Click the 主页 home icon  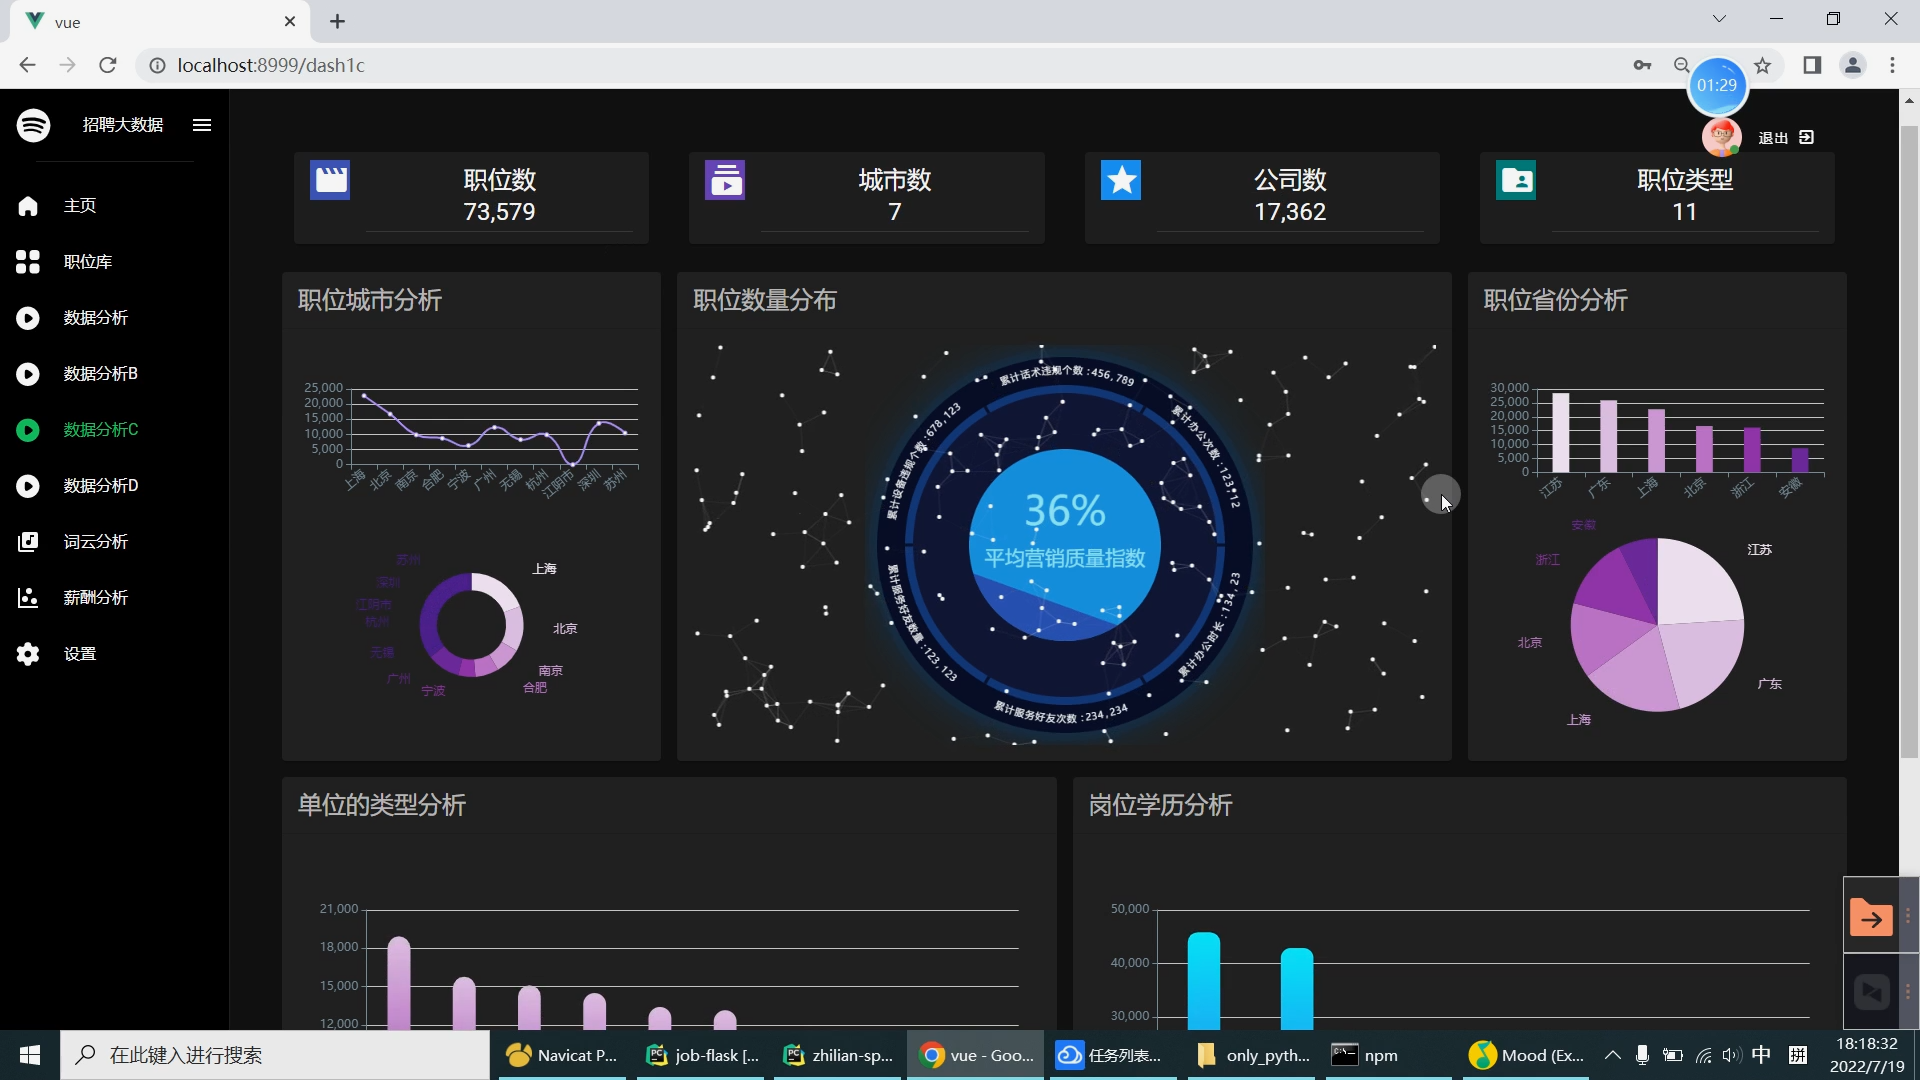click(x=28, y=206)
